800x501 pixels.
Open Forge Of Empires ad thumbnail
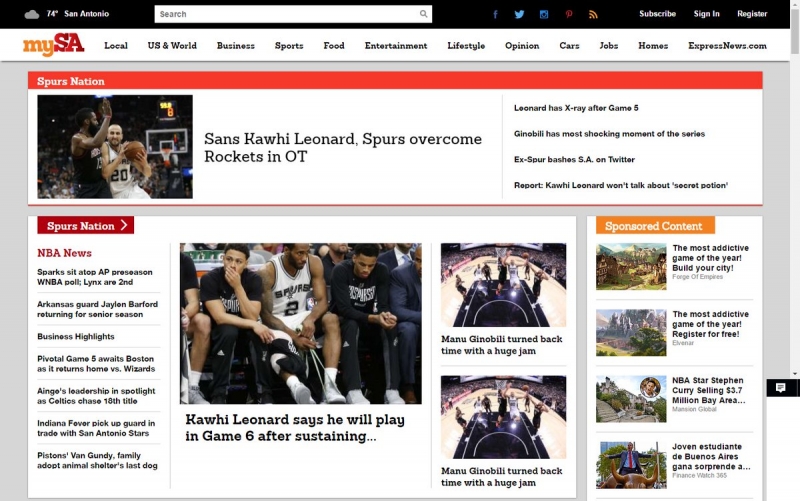click(631, 267)
